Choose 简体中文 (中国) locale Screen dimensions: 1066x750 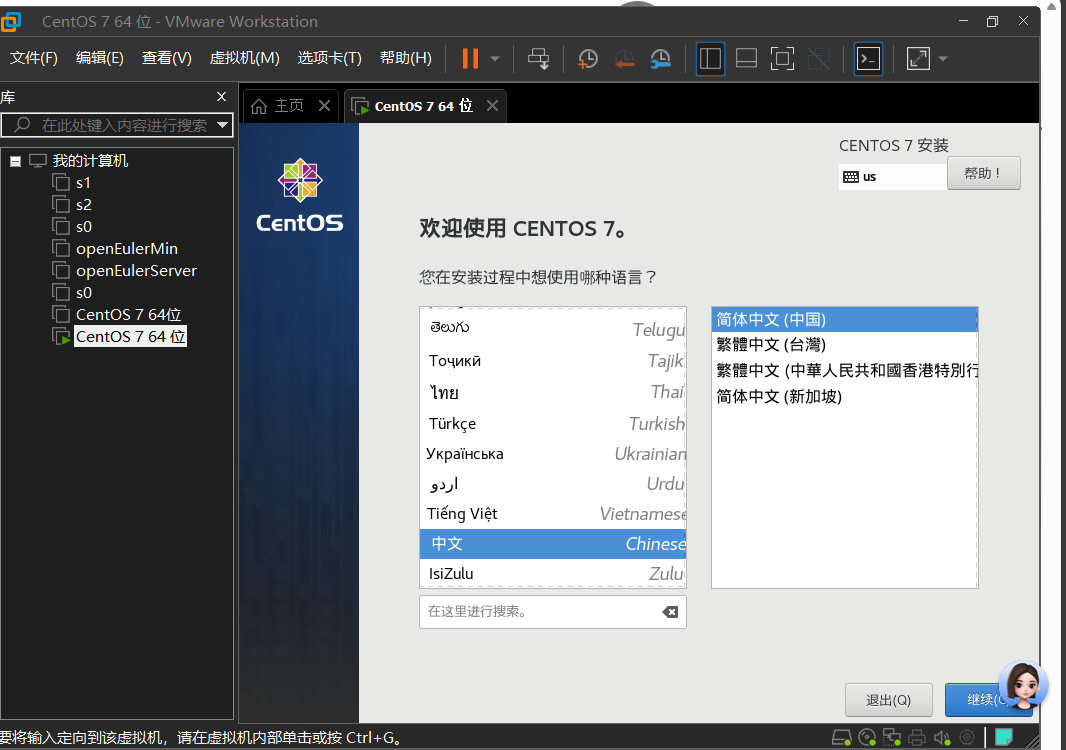844,320
